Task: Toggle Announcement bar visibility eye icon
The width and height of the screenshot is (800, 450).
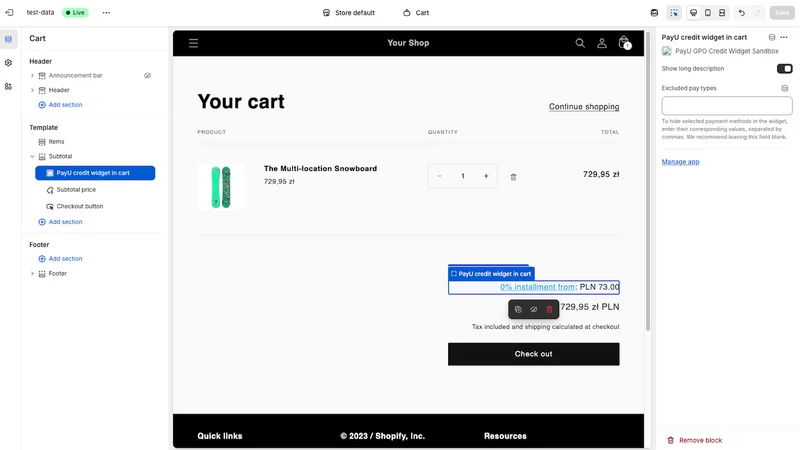Action: coord(147,76)
